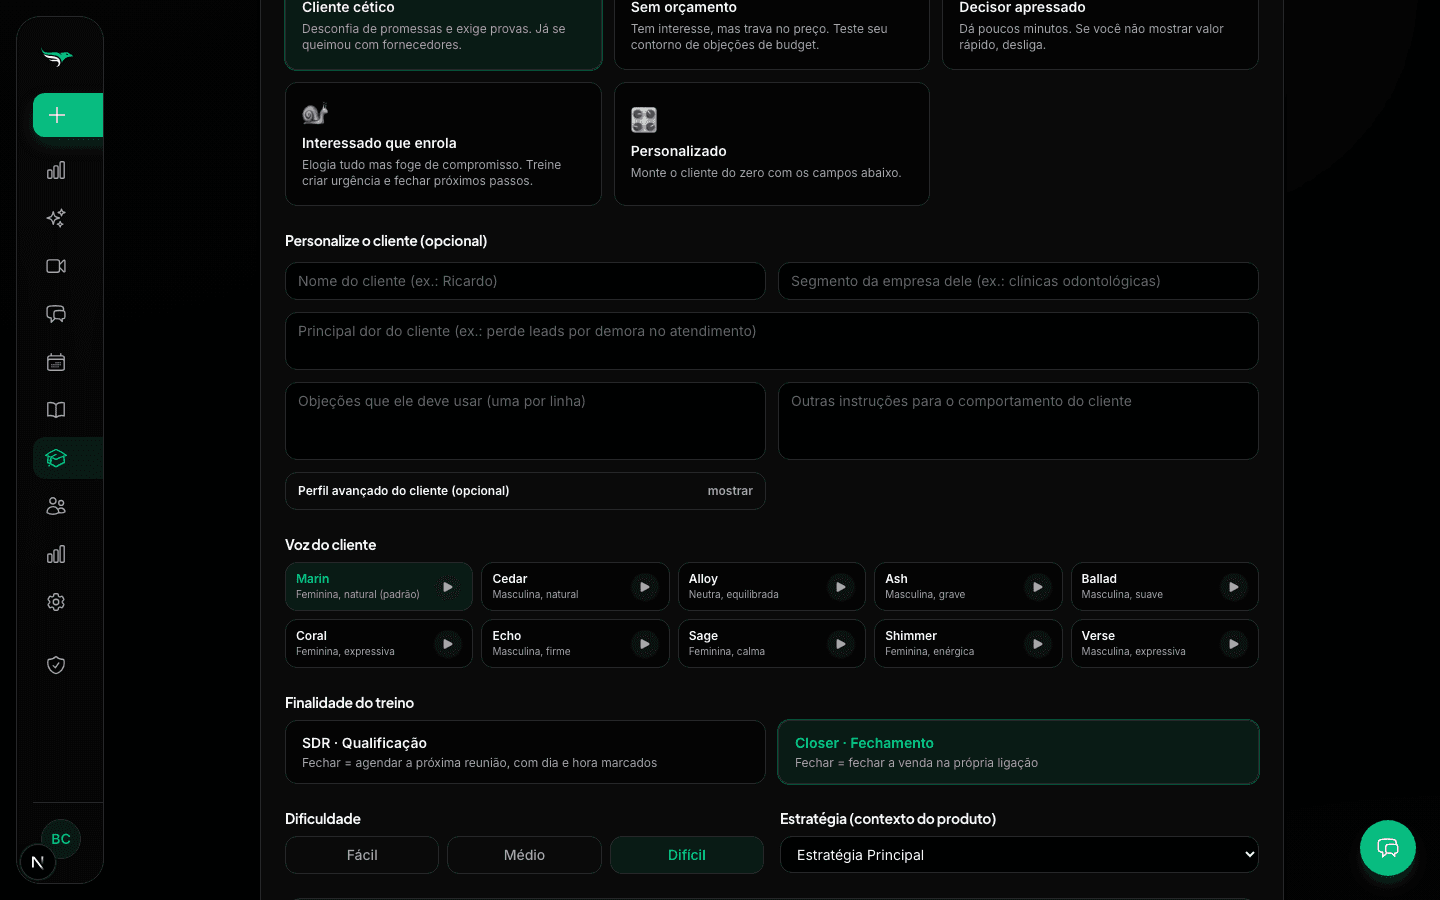Click the Segmento da empresa input field

pyautogui.click(x=1018, y=281)
